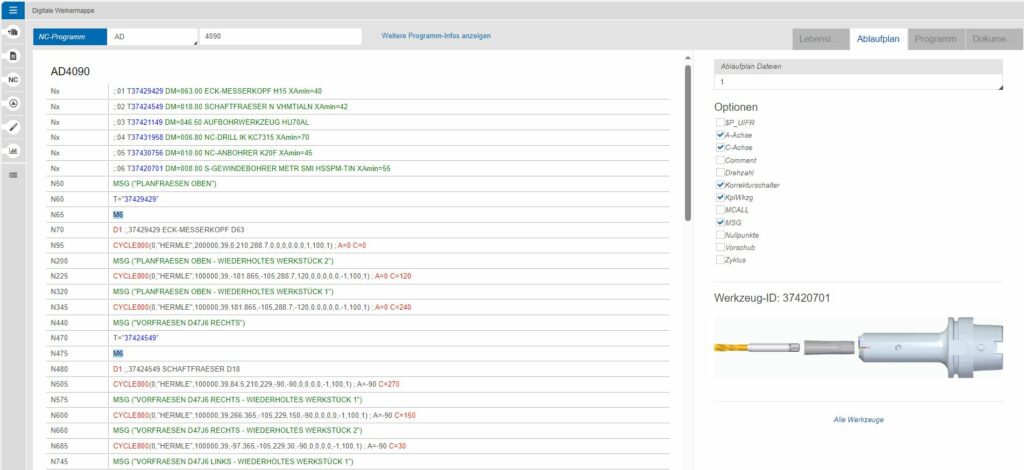Click Weitere Programm-Infos anzeigen link

coord(436,36)
